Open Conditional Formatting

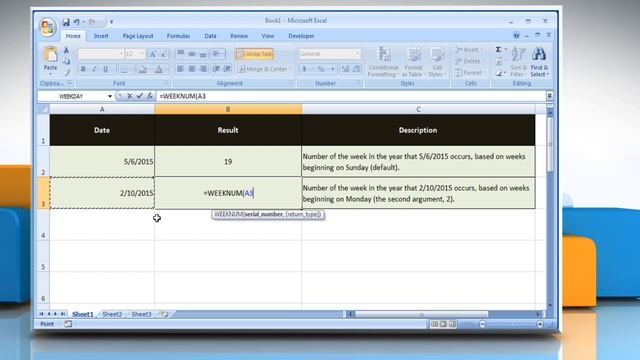pyautogui.click(x=383, y=62)
